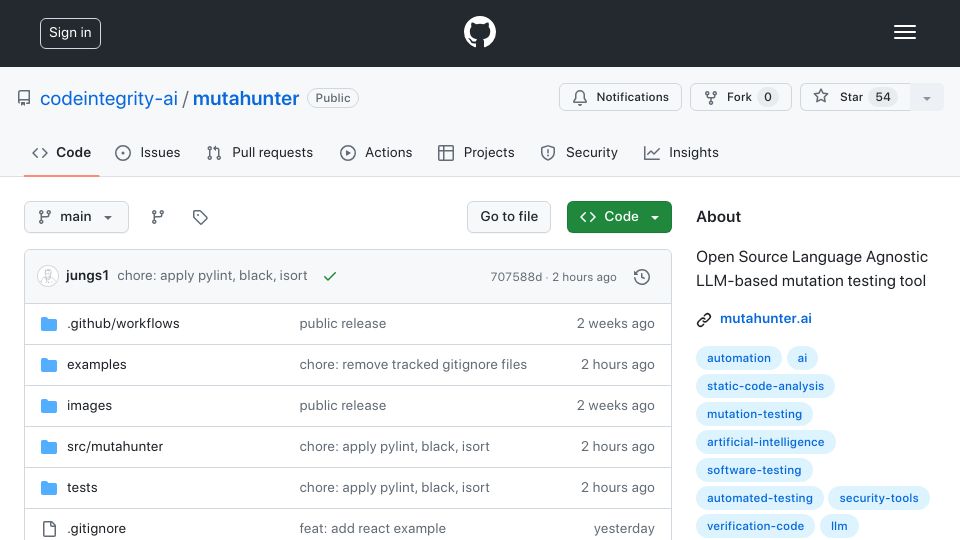Click the images folder icon
The height and width of the screenshot is (540, 960).
pos(49,406)
